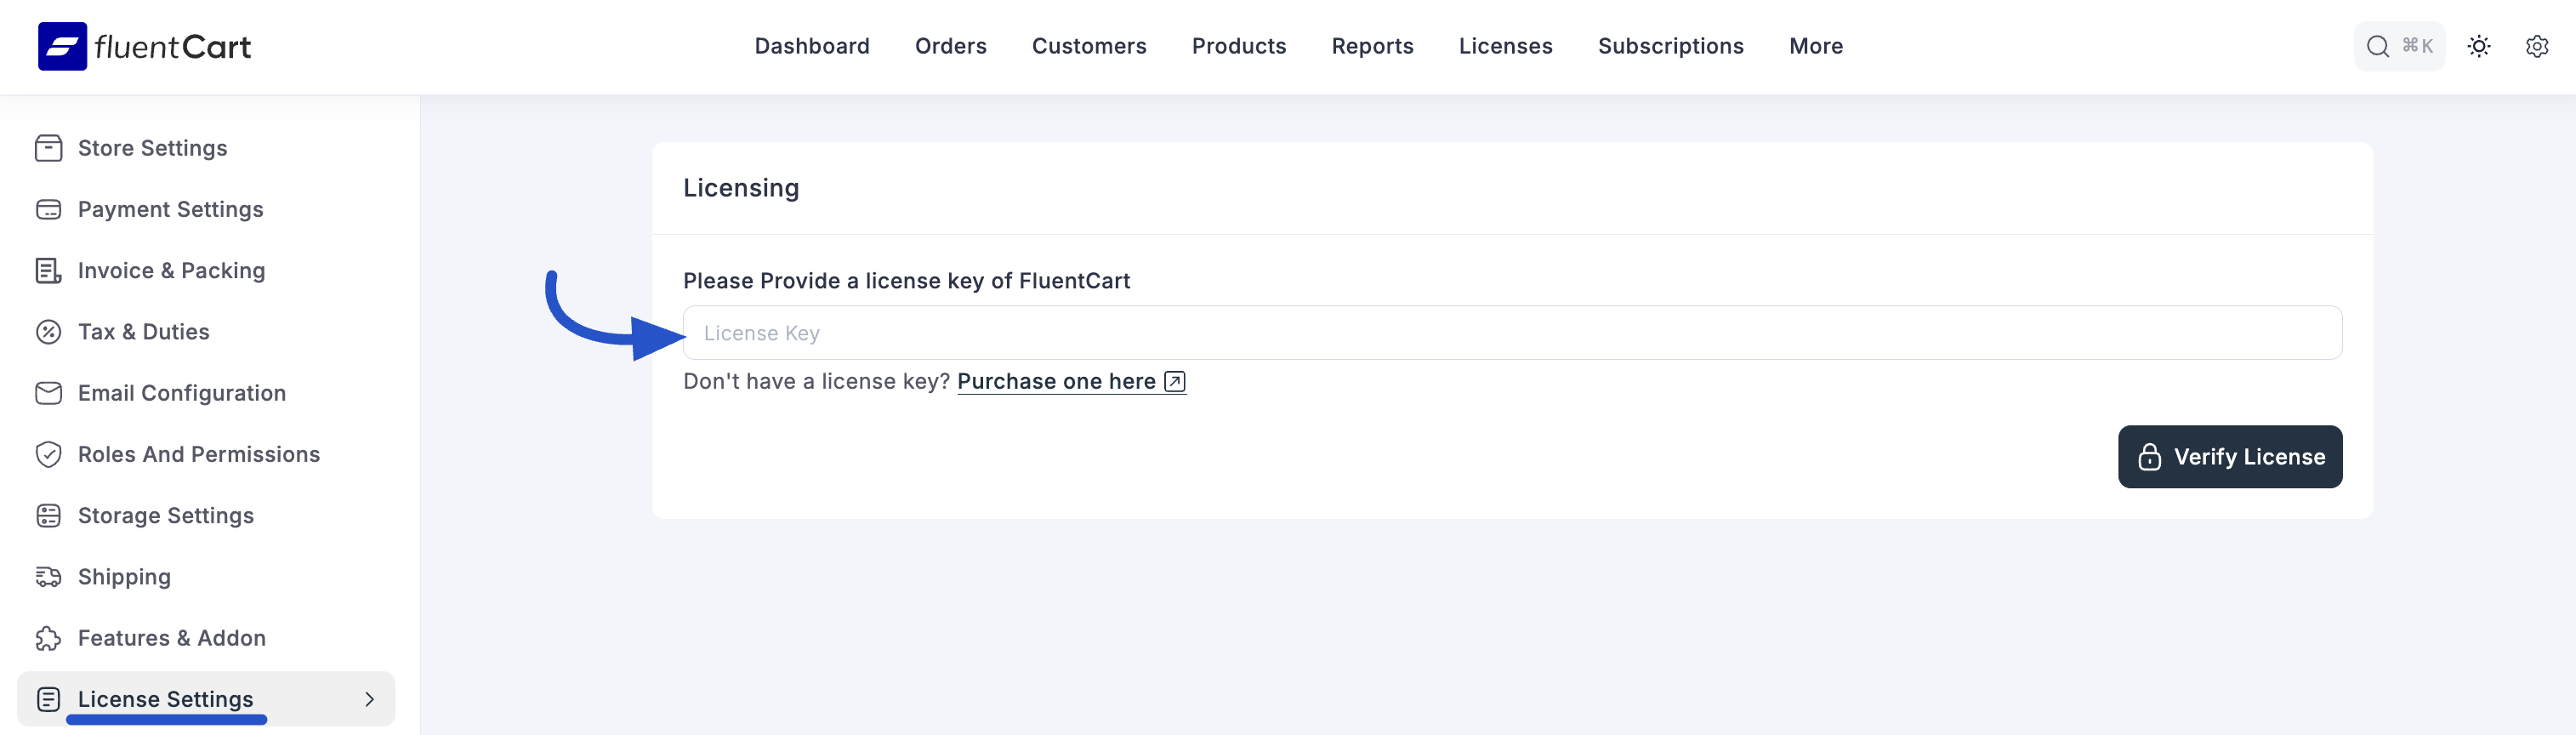Image resolution: width=2576 pixels, height=735 pixels.
Task: Click the Roles And Permissions shield icon
Action: [x=49, y=454]
